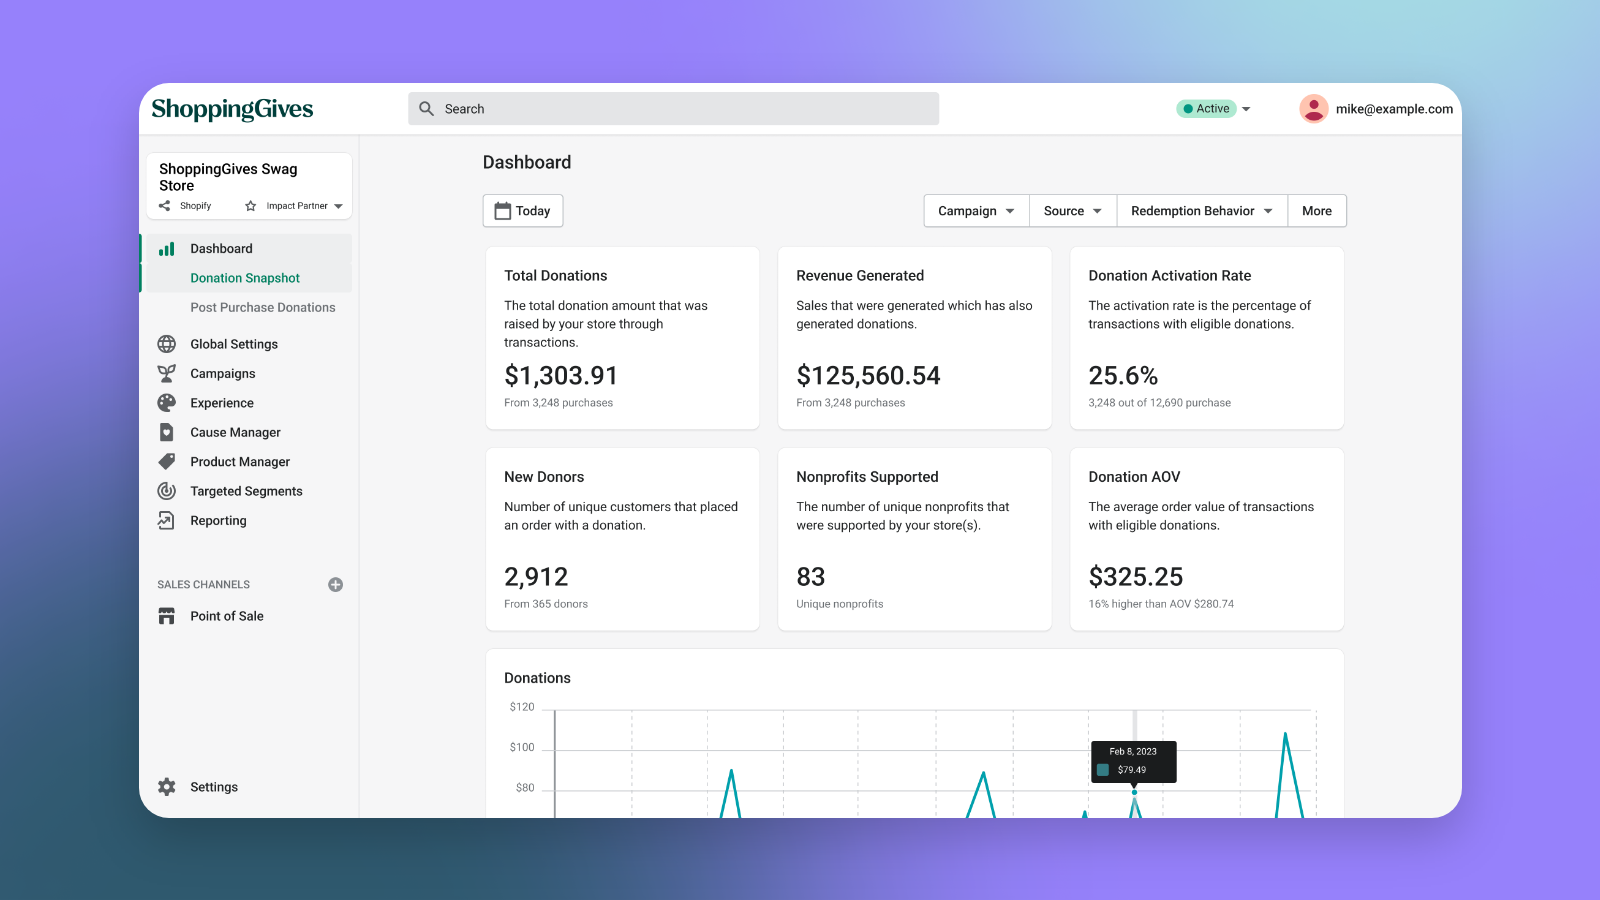Add a new sales channel with plus button
1600x900 pixels.
click(x=335, y=584)
